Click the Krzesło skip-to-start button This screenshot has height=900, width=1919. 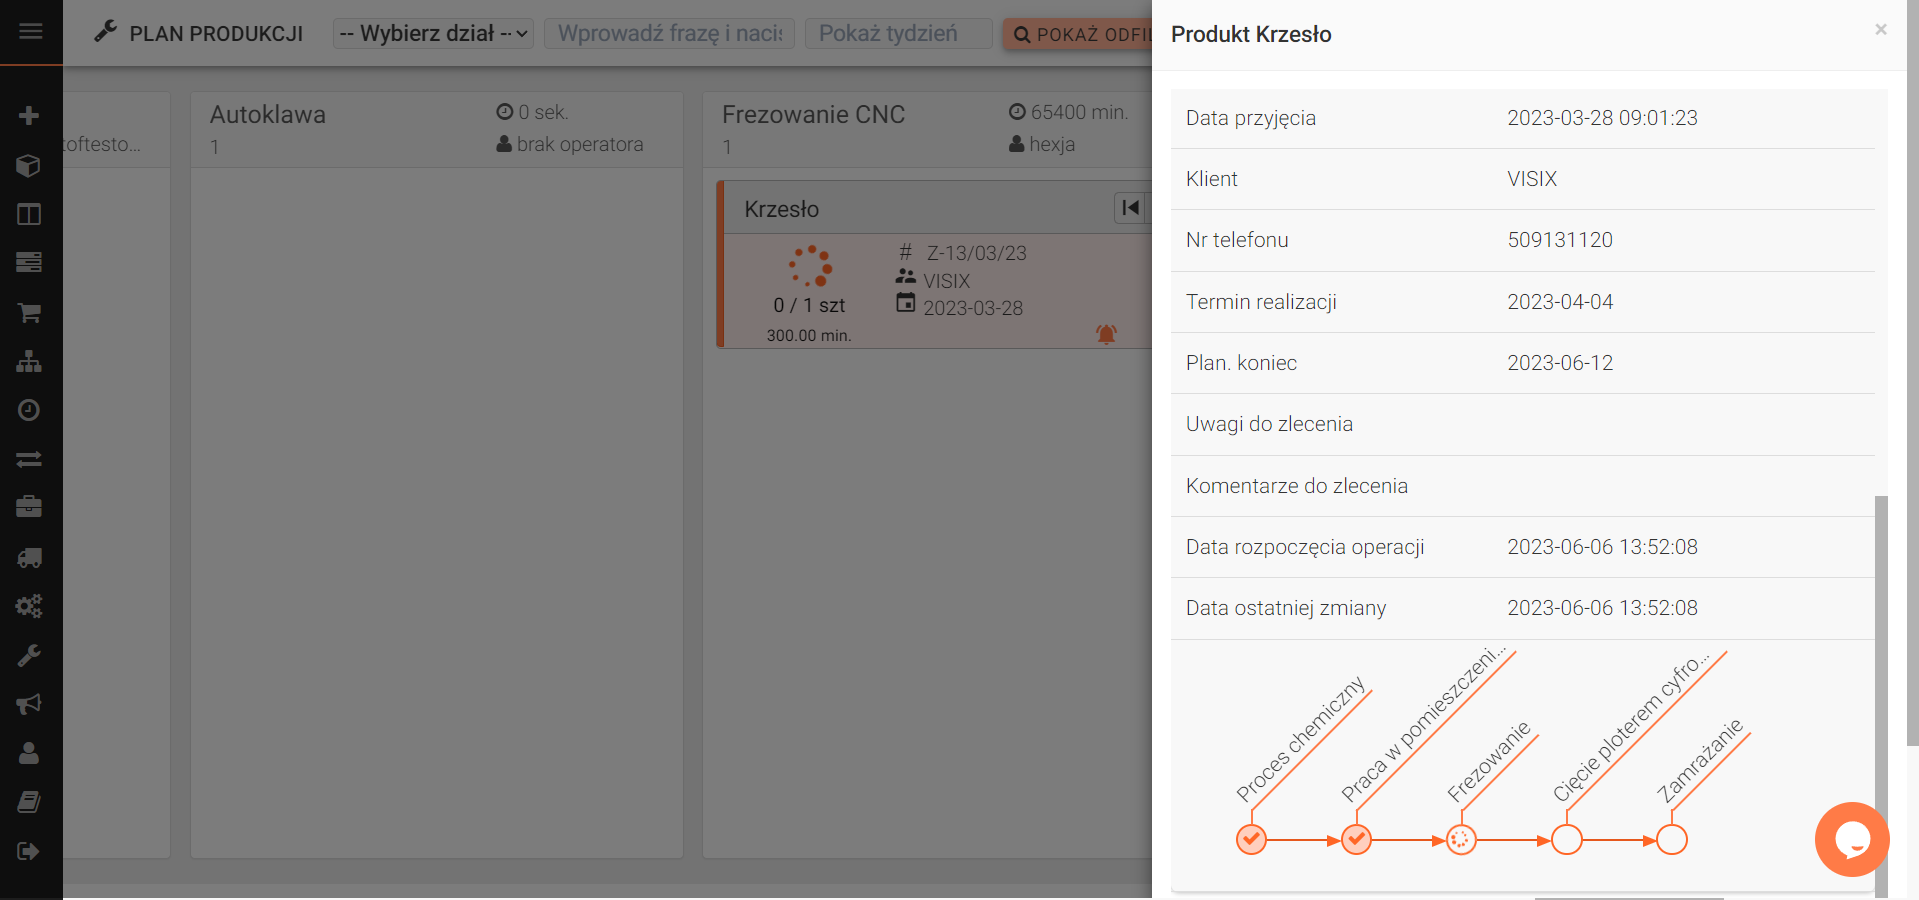[1130, 208]
